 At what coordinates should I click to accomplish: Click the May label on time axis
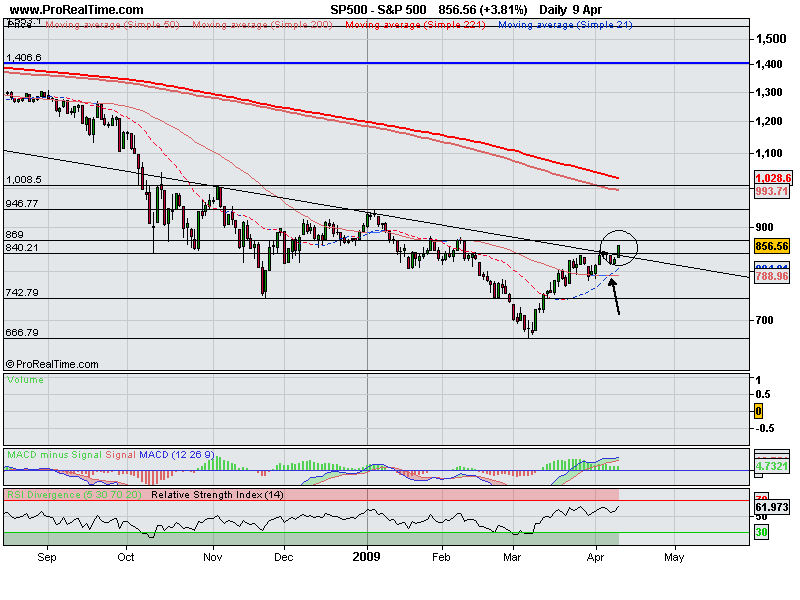pos(674,558)
